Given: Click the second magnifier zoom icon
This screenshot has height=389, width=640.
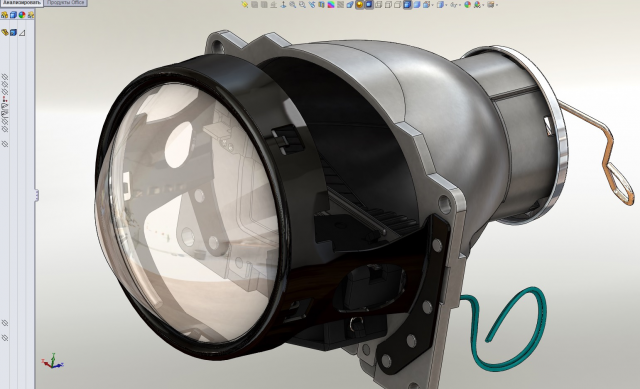Looking at the screenshot, I should 302,5.
